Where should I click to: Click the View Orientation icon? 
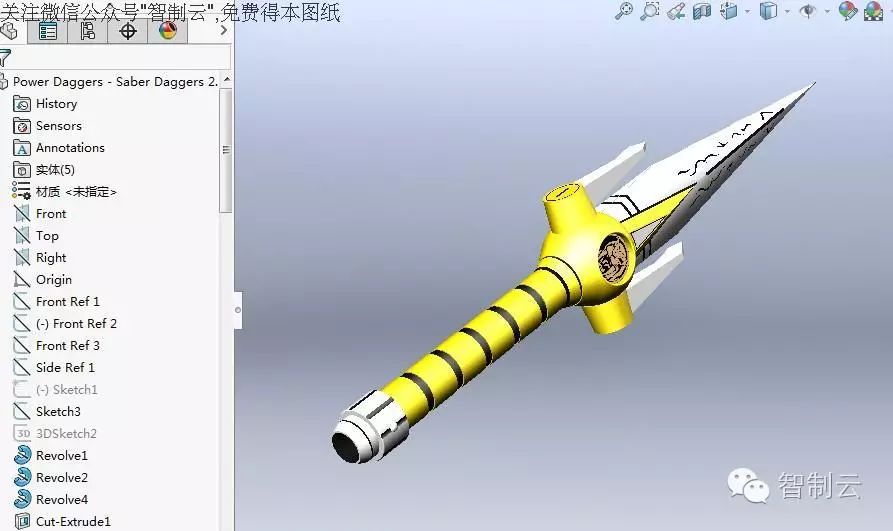(728, 11)
